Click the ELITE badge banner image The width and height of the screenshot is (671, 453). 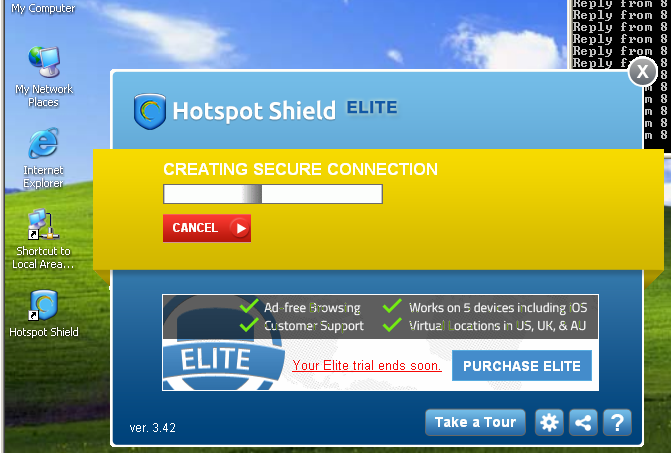pyautogui.click(x=223, y=361)
